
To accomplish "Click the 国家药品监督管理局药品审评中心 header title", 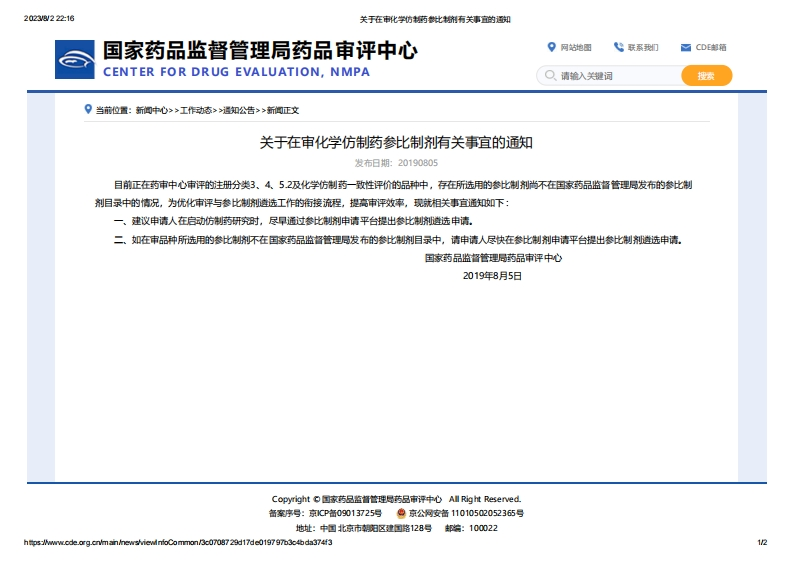I will point(260,51).
